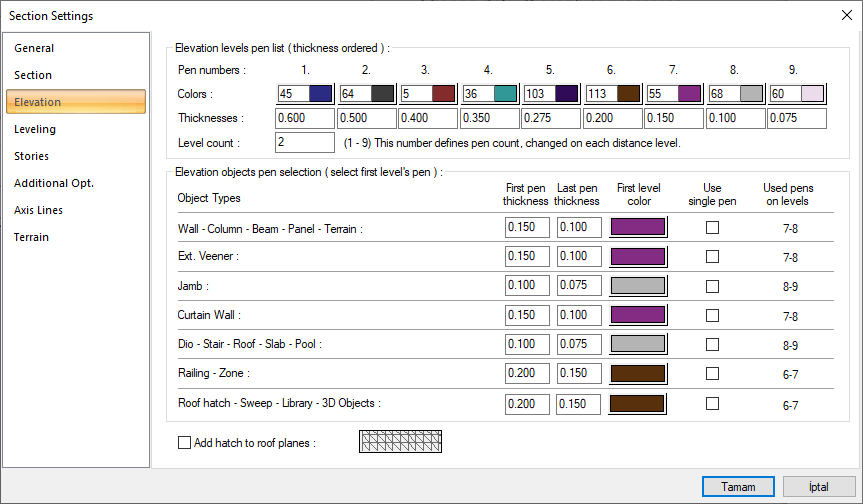
Task: Switch to the Leveling tab
Action: tap(35, 129)
